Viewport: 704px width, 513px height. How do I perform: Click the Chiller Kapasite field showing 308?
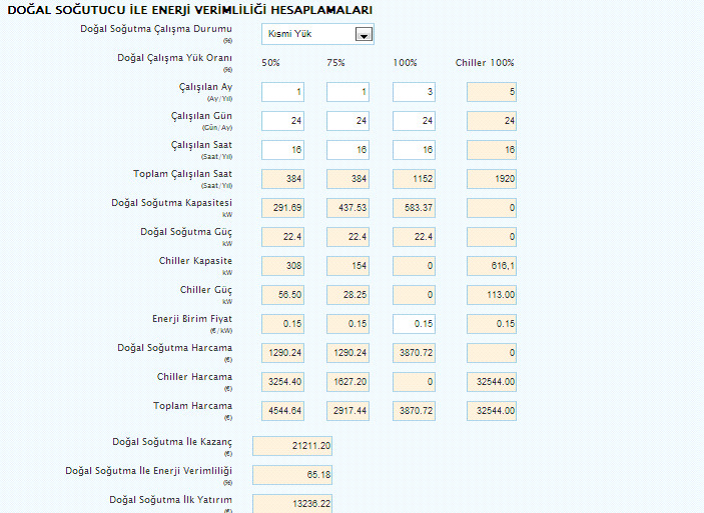coord(282,266)
